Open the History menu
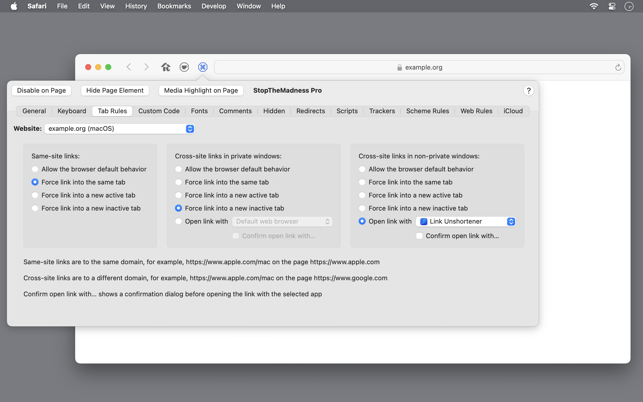 (136, 6)
